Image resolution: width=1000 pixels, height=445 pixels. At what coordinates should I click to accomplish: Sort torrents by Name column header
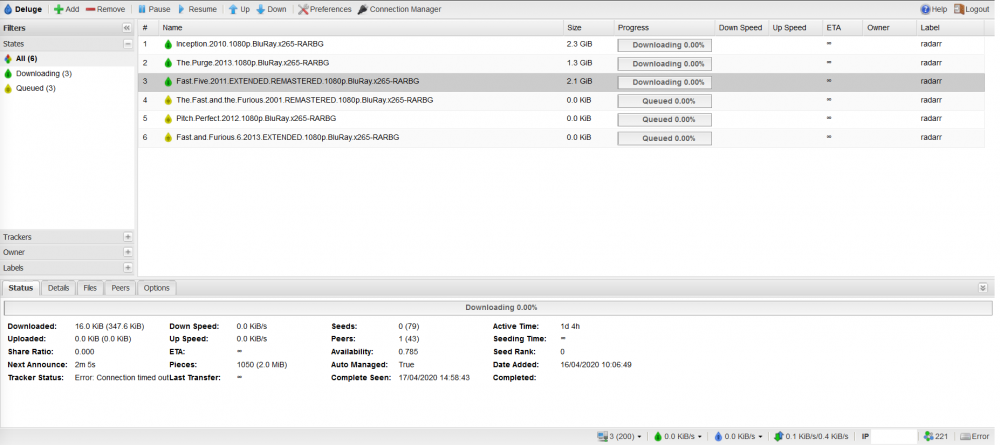point(360,27)
